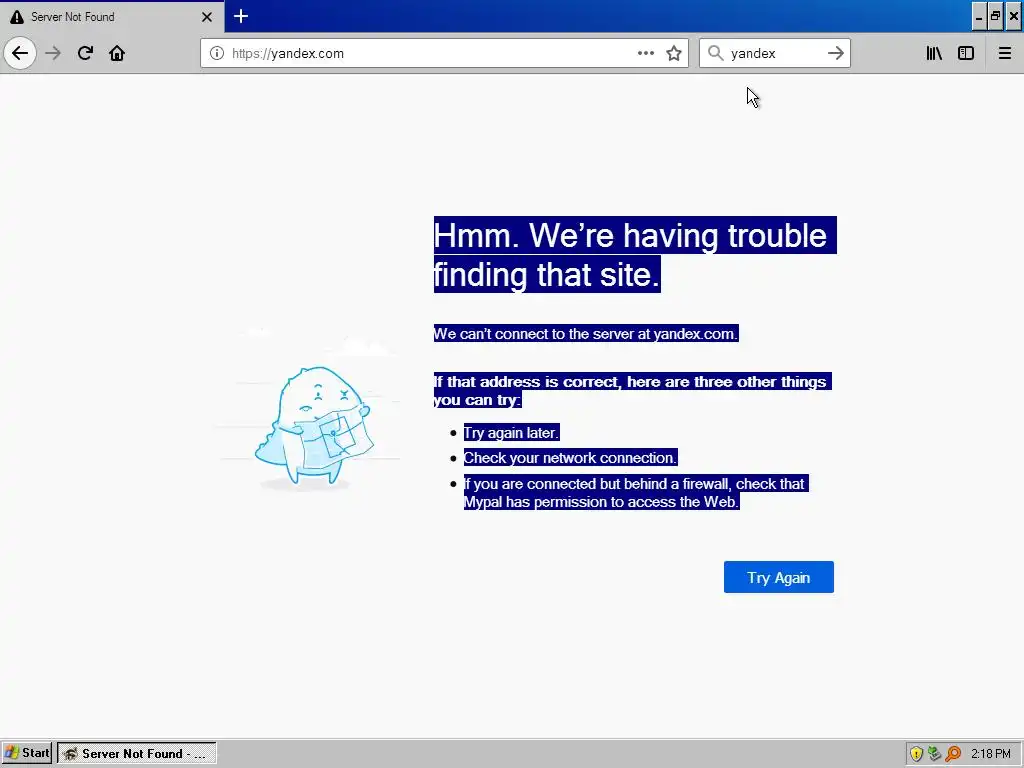The height and width of the screenshot is (768, 1024).
Task: Open the hamburger application menu
Action: (x=1004, y=53)
